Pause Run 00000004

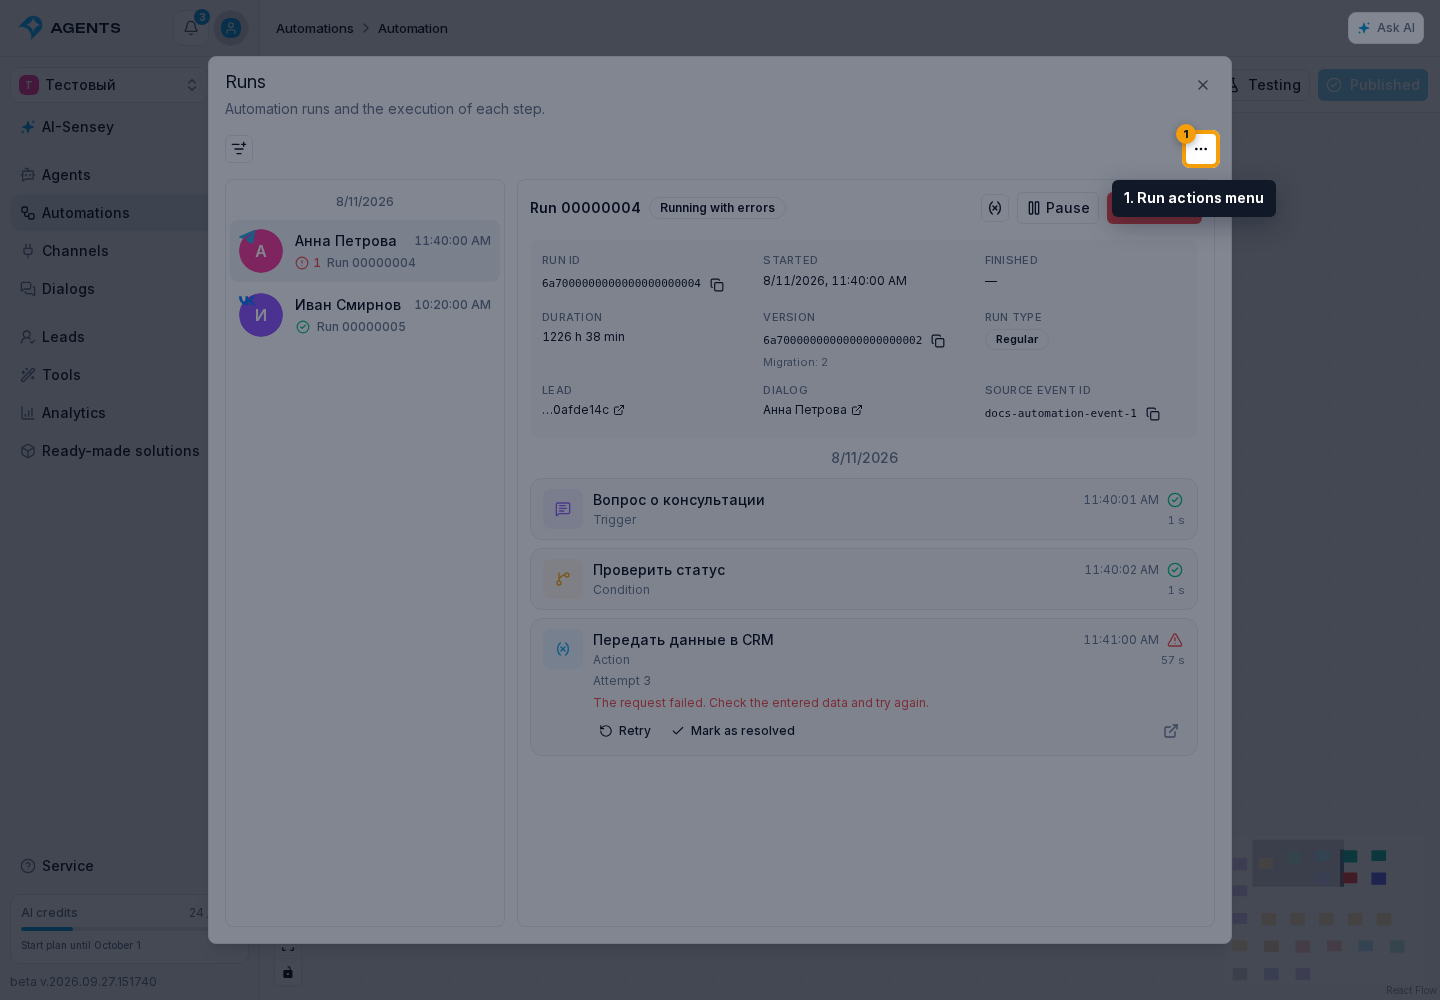[1058, 208]
